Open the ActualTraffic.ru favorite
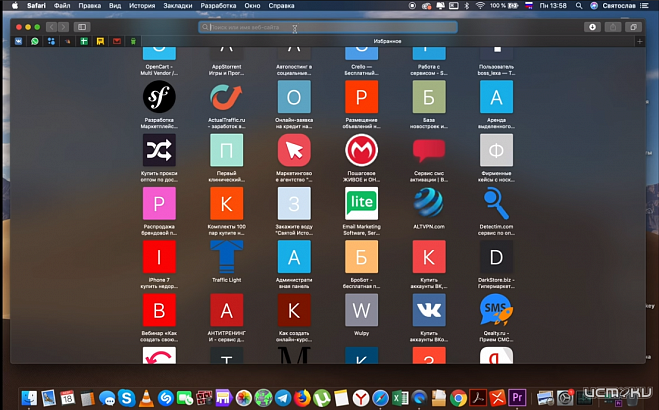 226,97
